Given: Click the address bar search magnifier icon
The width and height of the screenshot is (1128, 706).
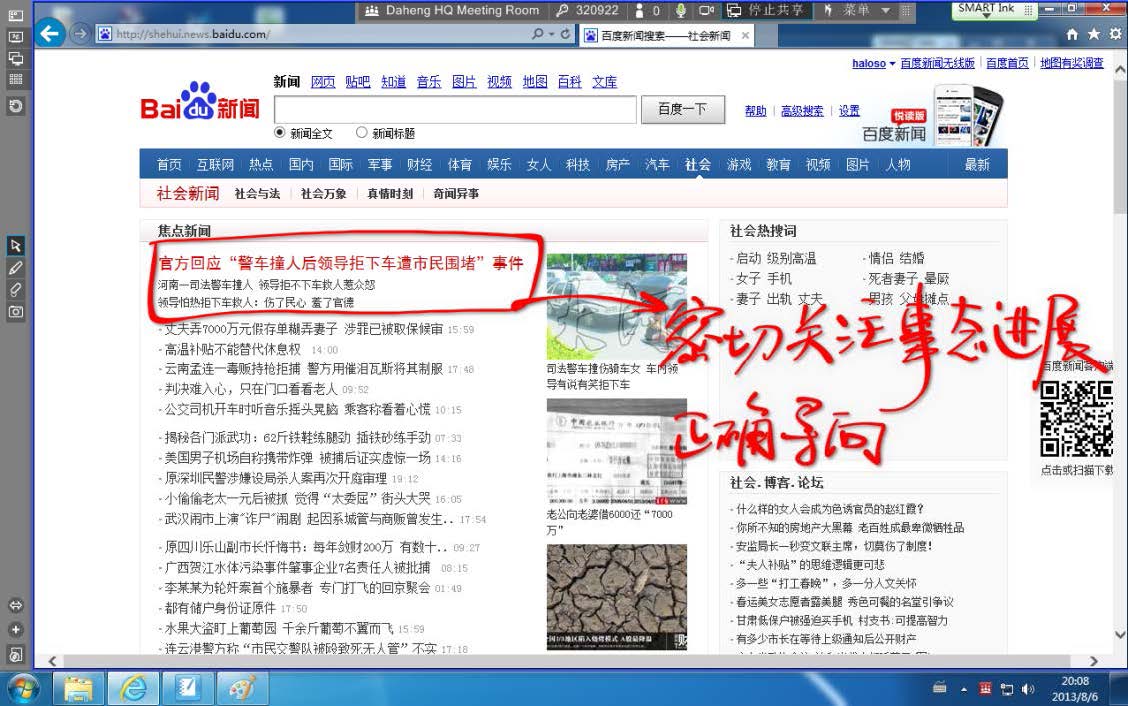Looking at the screenshot, I should [x=537, y=34].
